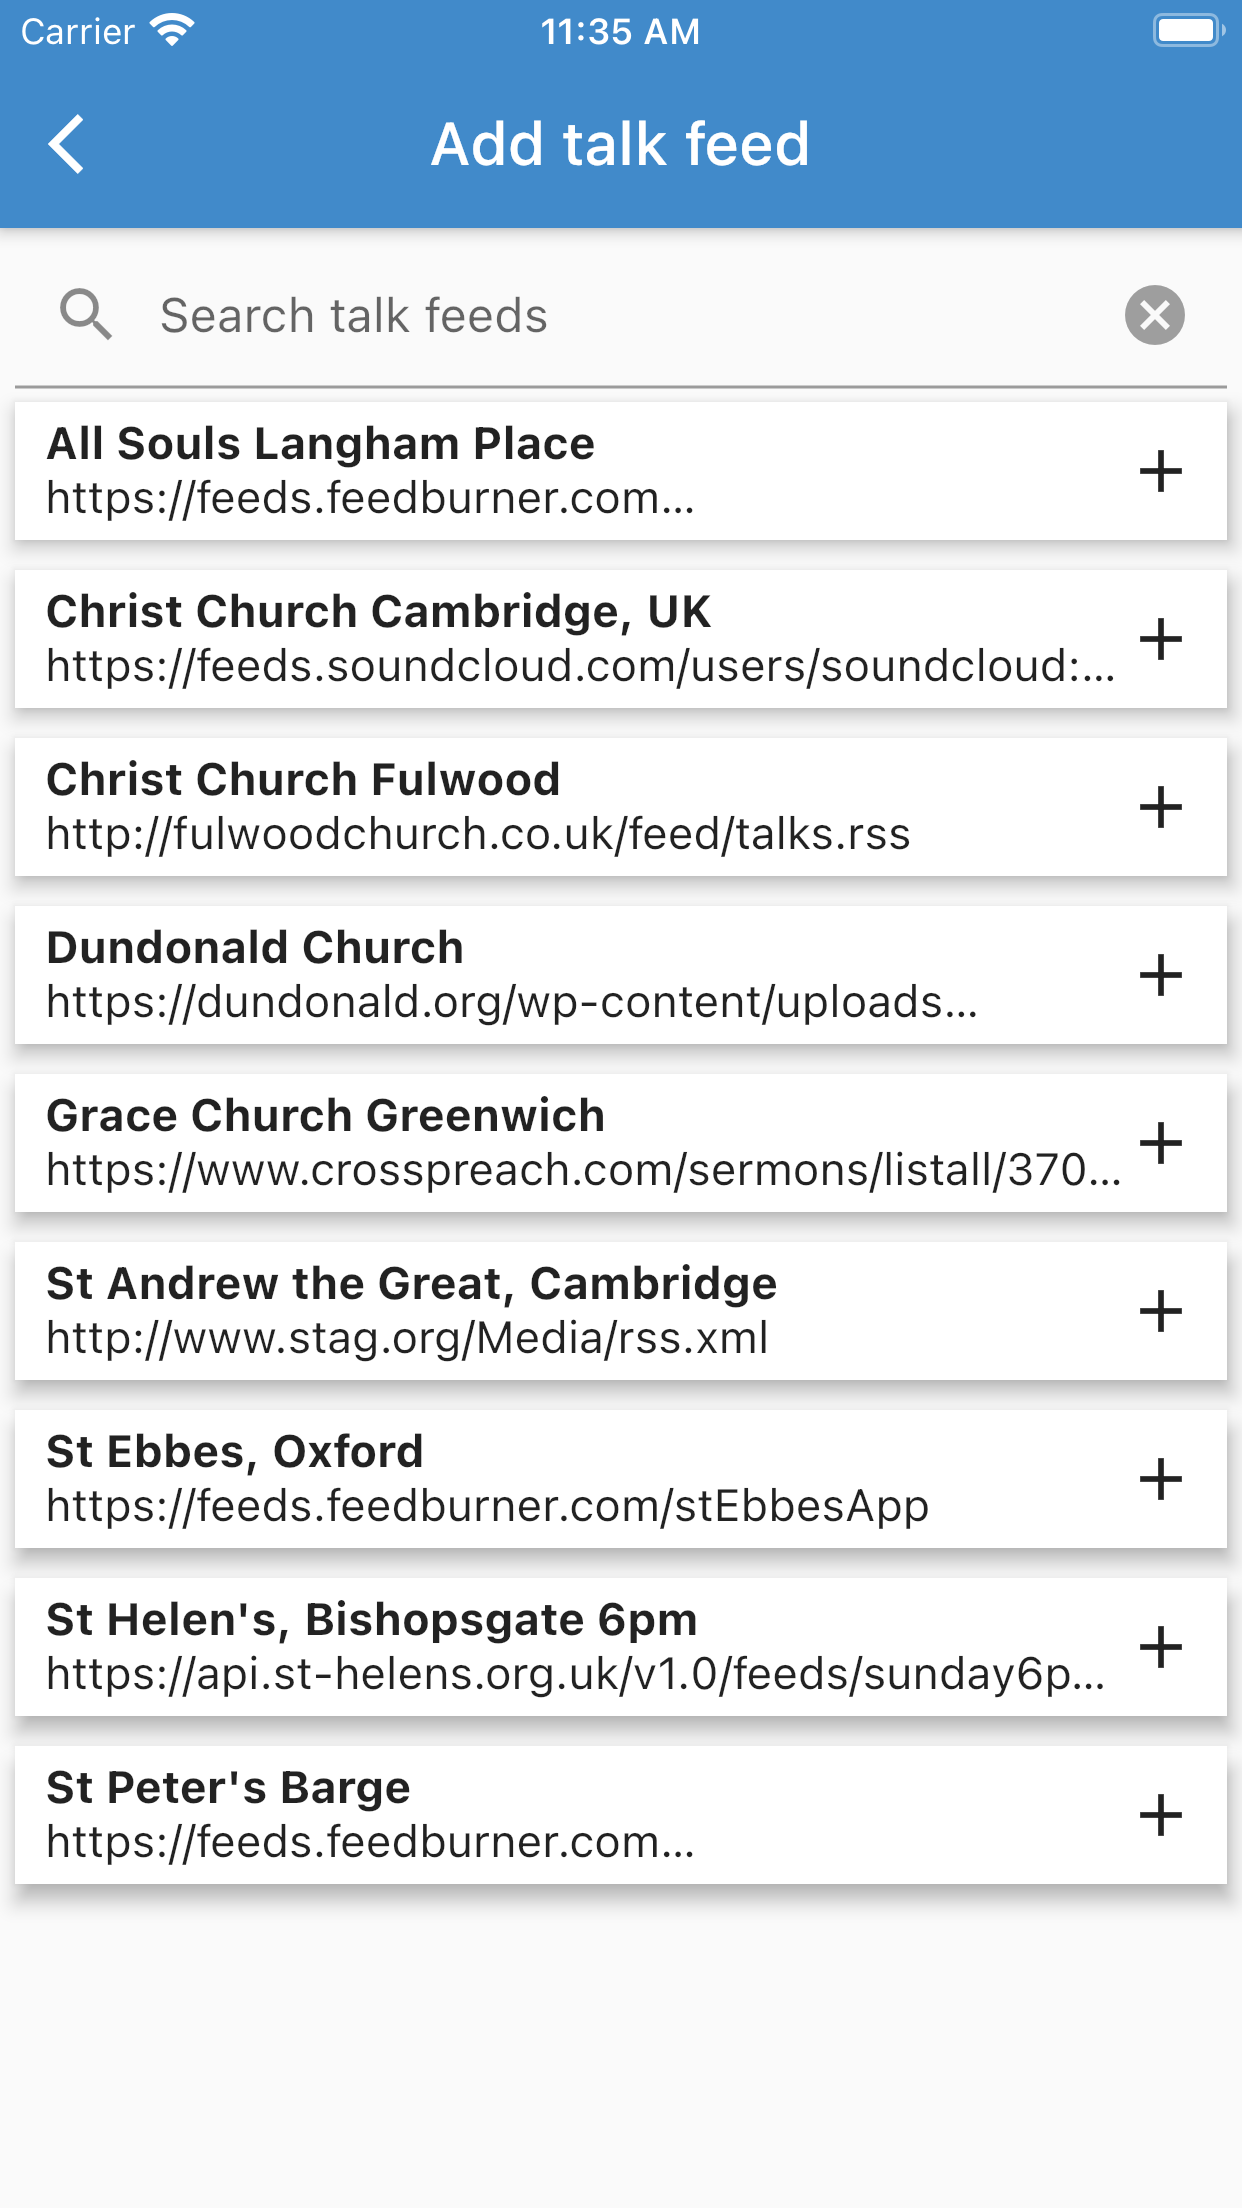Screen dimensions: 1242x2208
Task: Add St Helen's, Bishopsgate 6pm feed
Action: click(1160, 1647)
